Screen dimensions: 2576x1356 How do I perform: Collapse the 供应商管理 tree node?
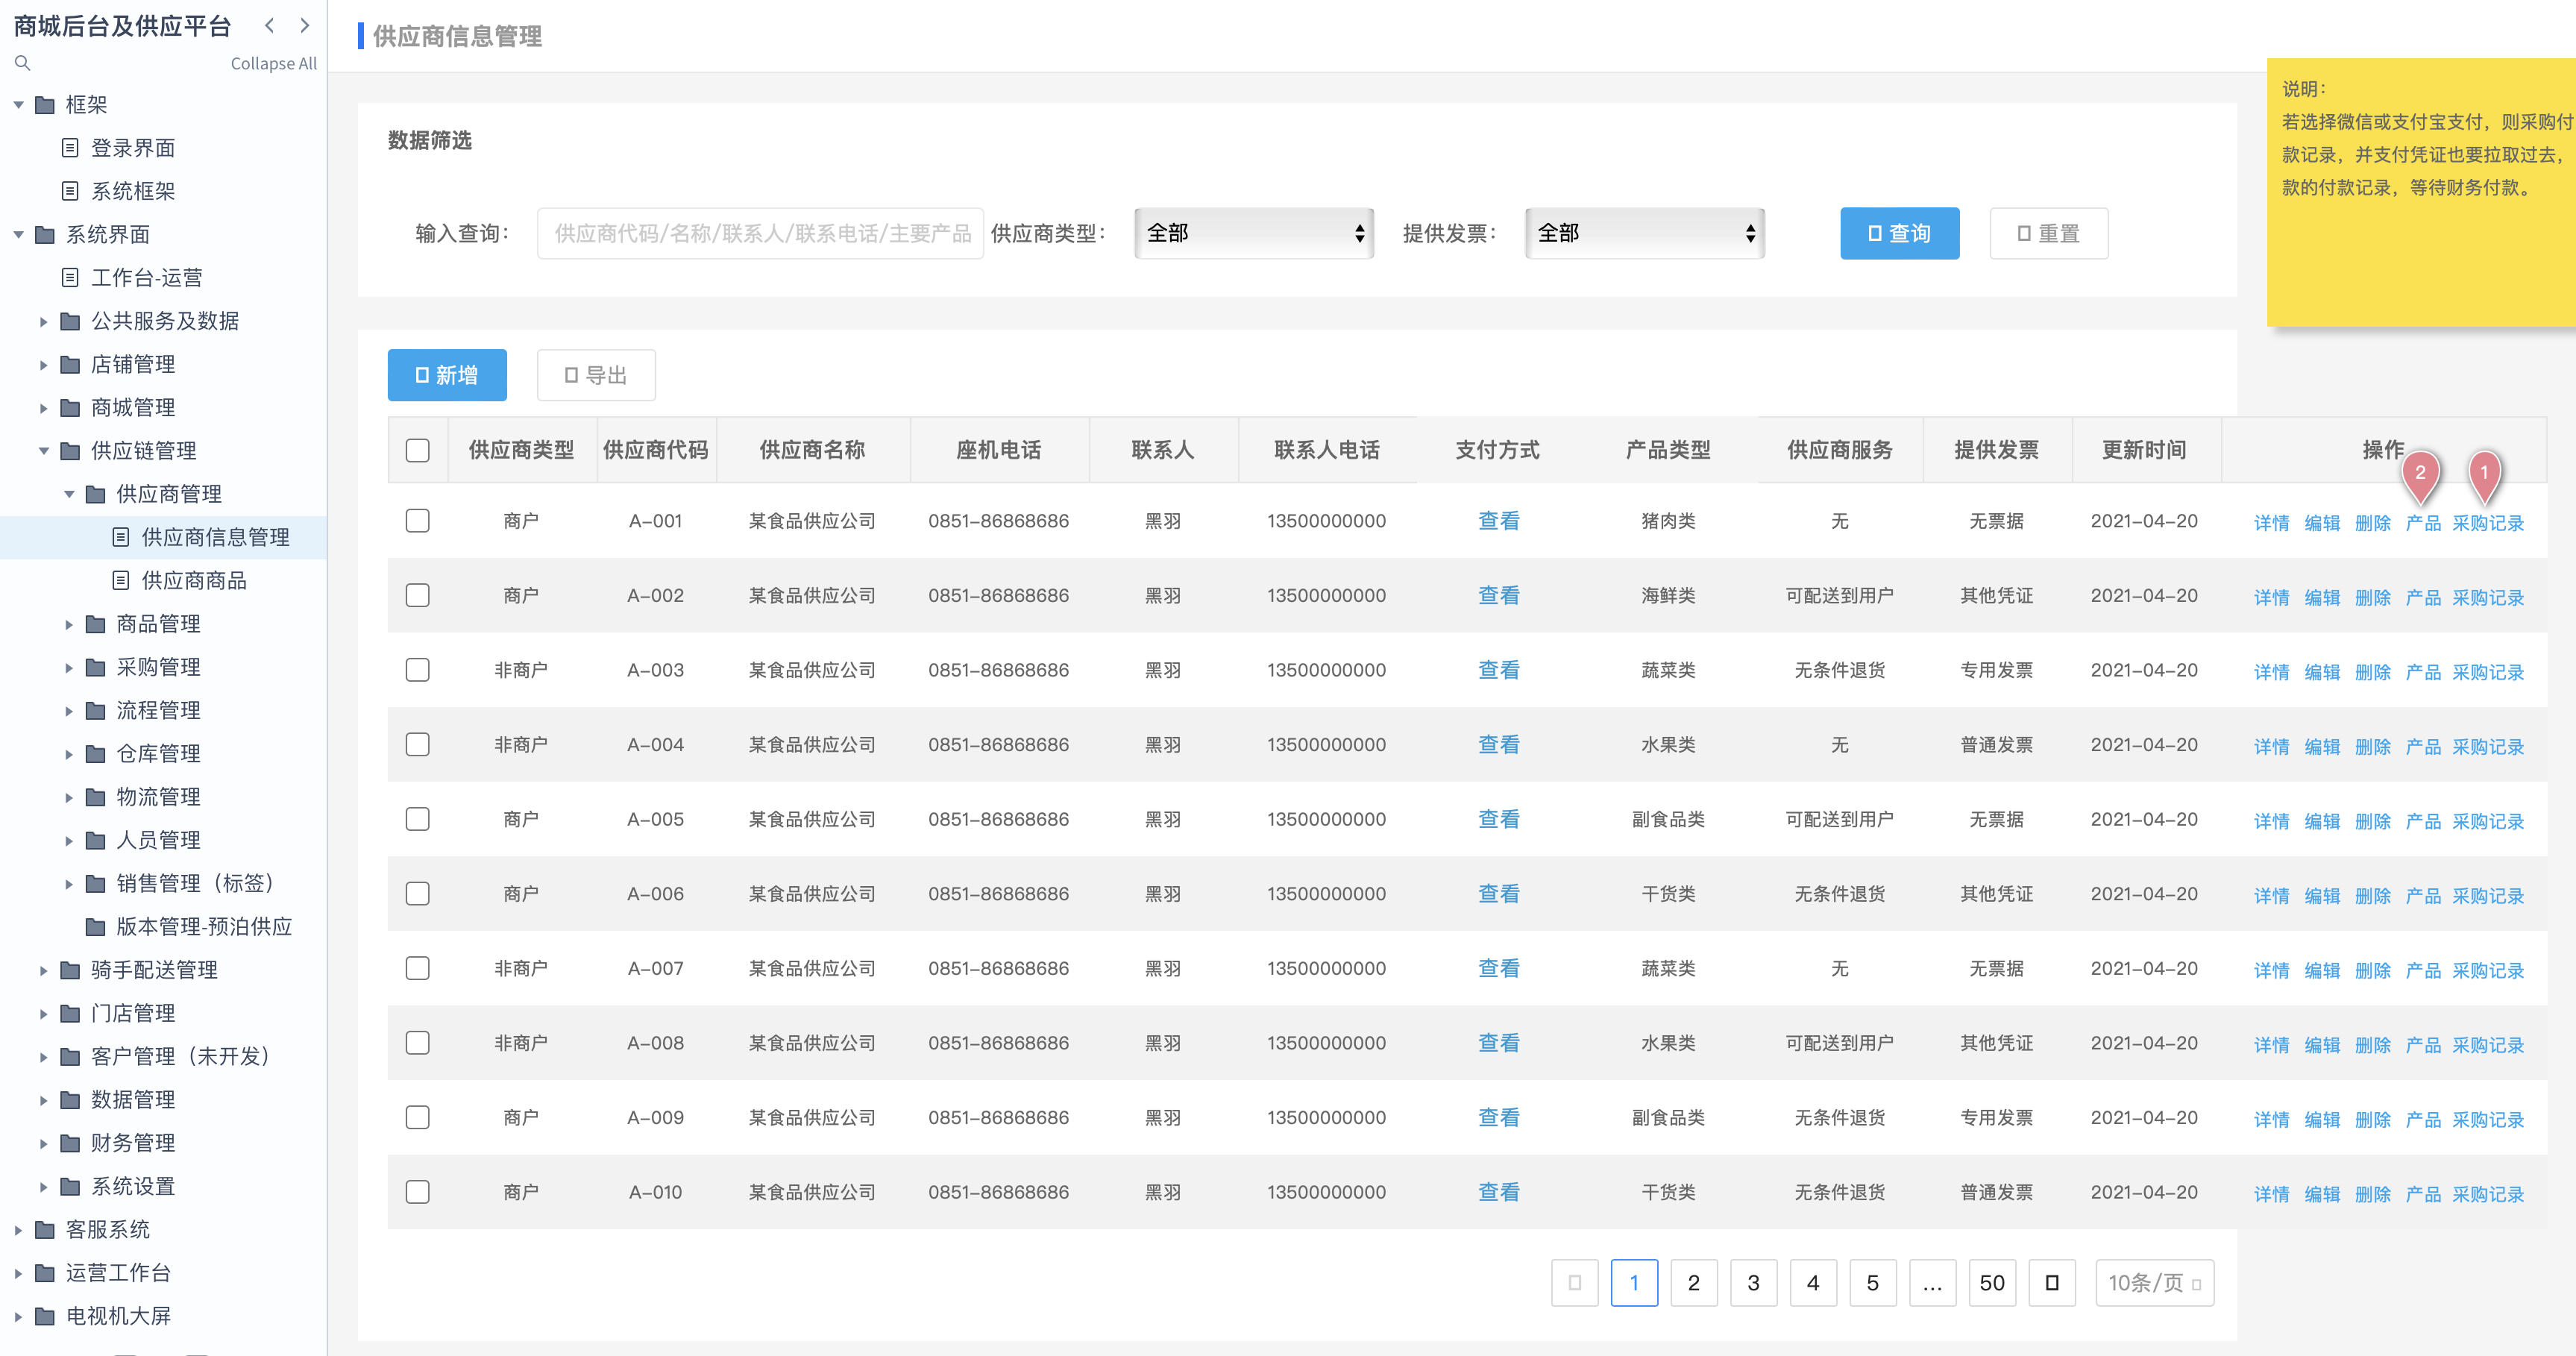coord(69,494)
